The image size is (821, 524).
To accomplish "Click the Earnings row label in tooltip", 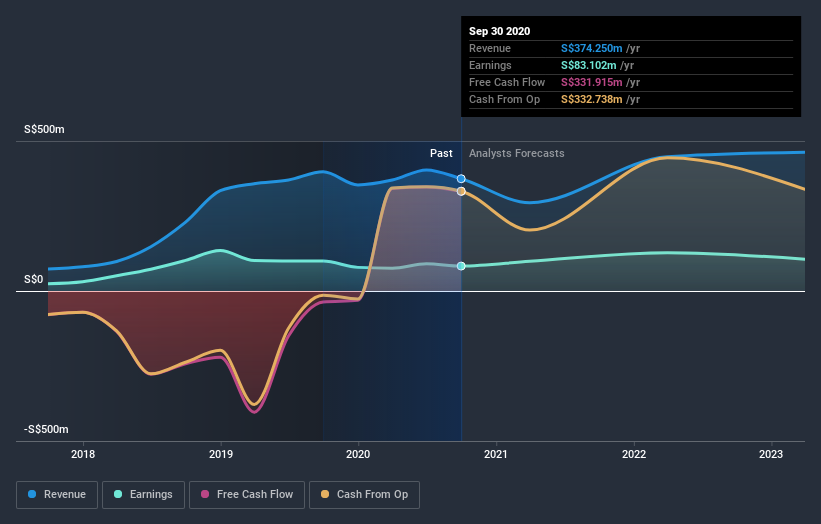I will [x=490, y=65].
